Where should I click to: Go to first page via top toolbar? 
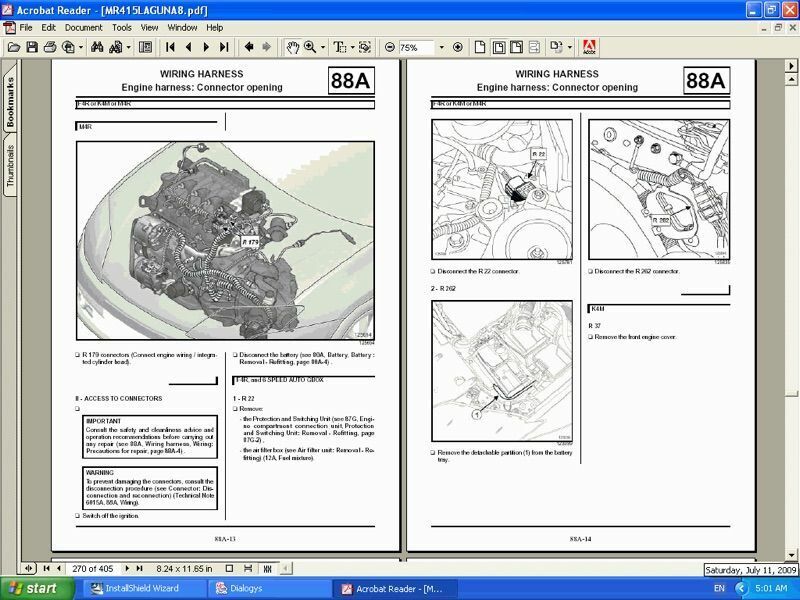170,47
